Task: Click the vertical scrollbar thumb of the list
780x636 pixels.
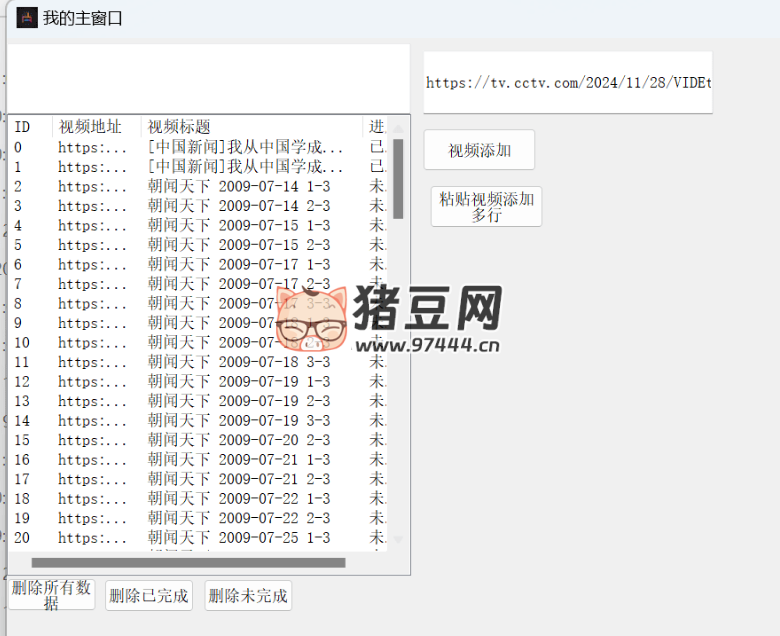Action: pyautogui.click(x=398, y=178)
